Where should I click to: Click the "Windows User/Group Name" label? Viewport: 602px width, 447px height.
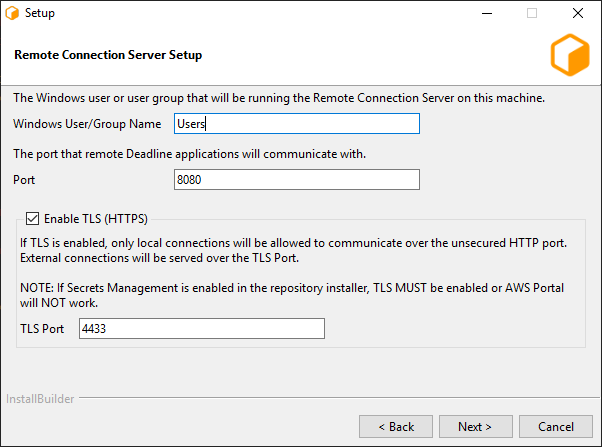(87, 124)
